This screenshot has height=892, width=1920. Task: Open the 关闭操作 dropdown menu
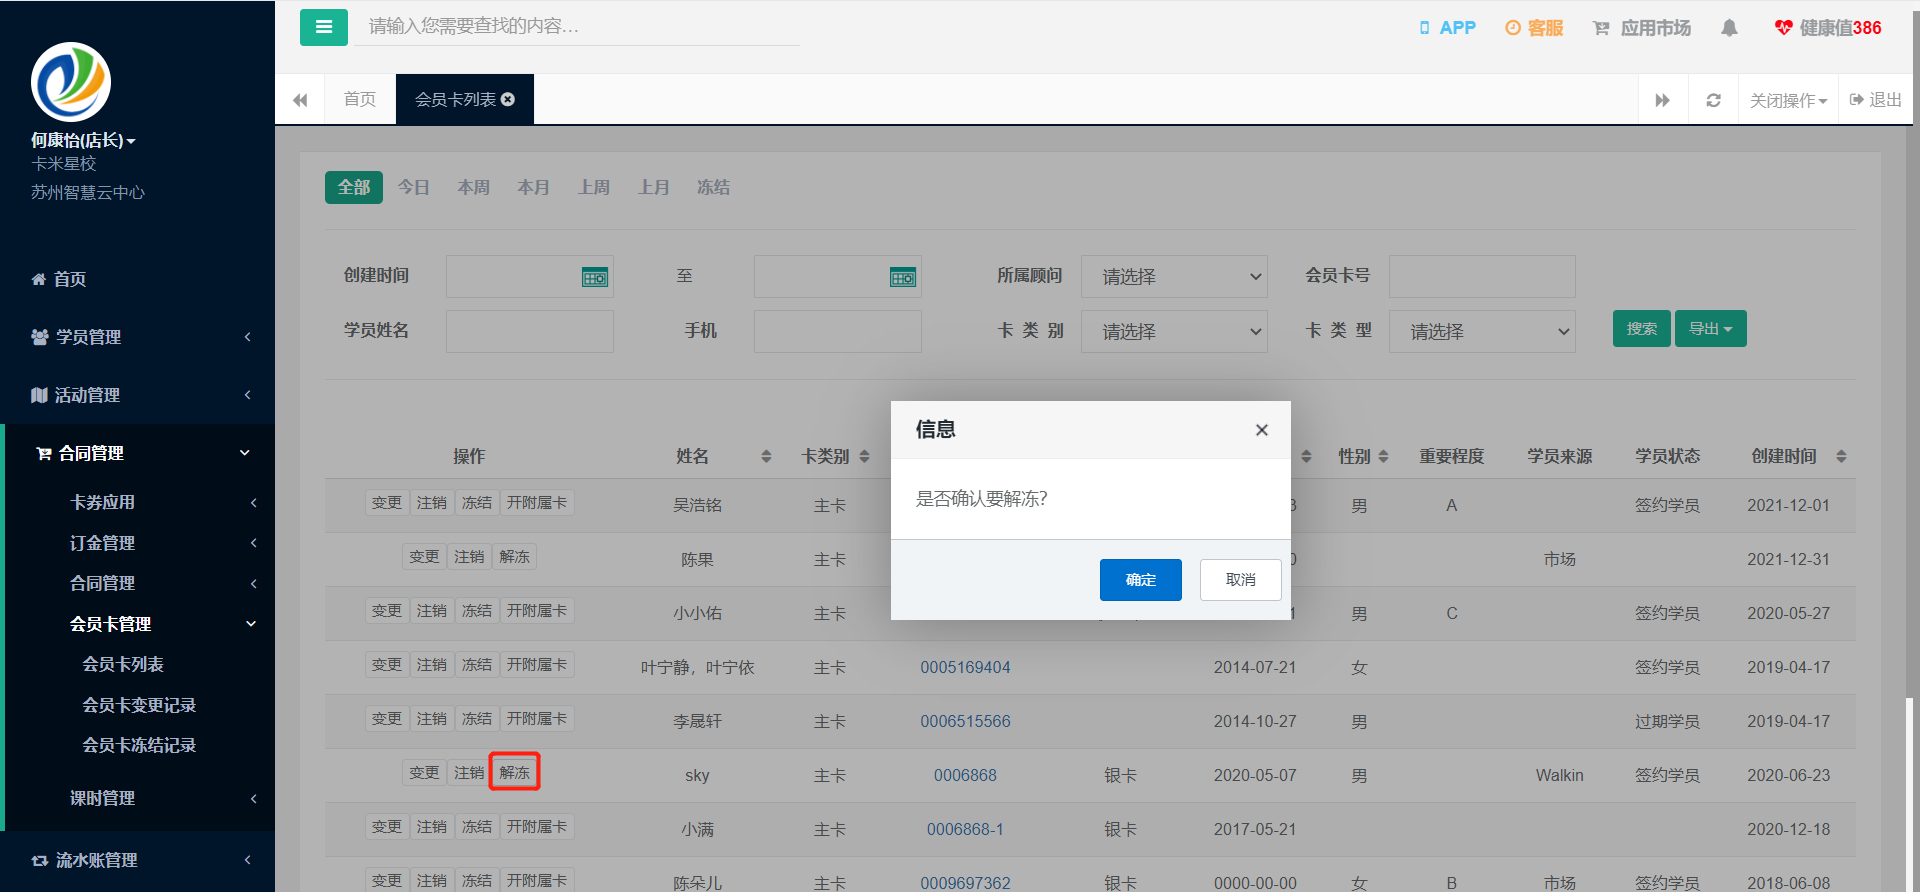[1788, 100]
